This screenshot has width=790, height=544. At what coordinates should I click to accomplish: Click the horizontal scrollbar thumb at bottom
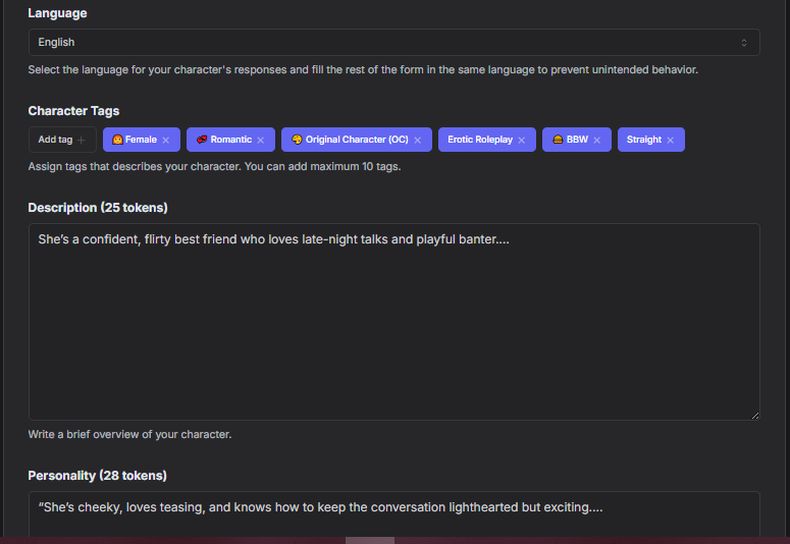click(x=370, y=540)
